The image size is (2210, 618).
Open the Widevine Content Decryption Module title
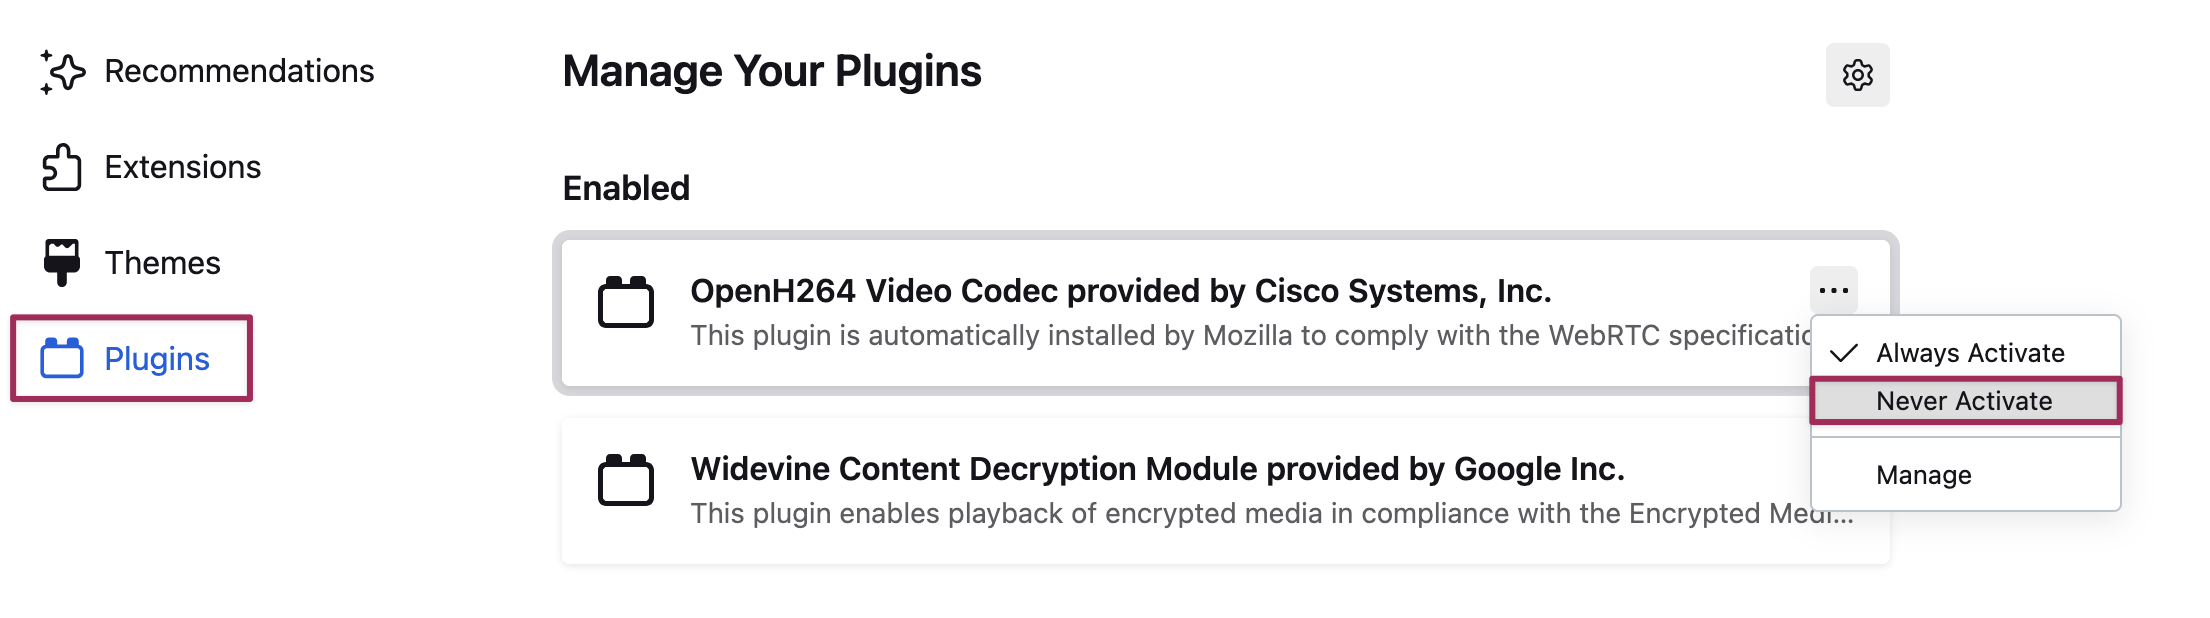point(1157,469)
